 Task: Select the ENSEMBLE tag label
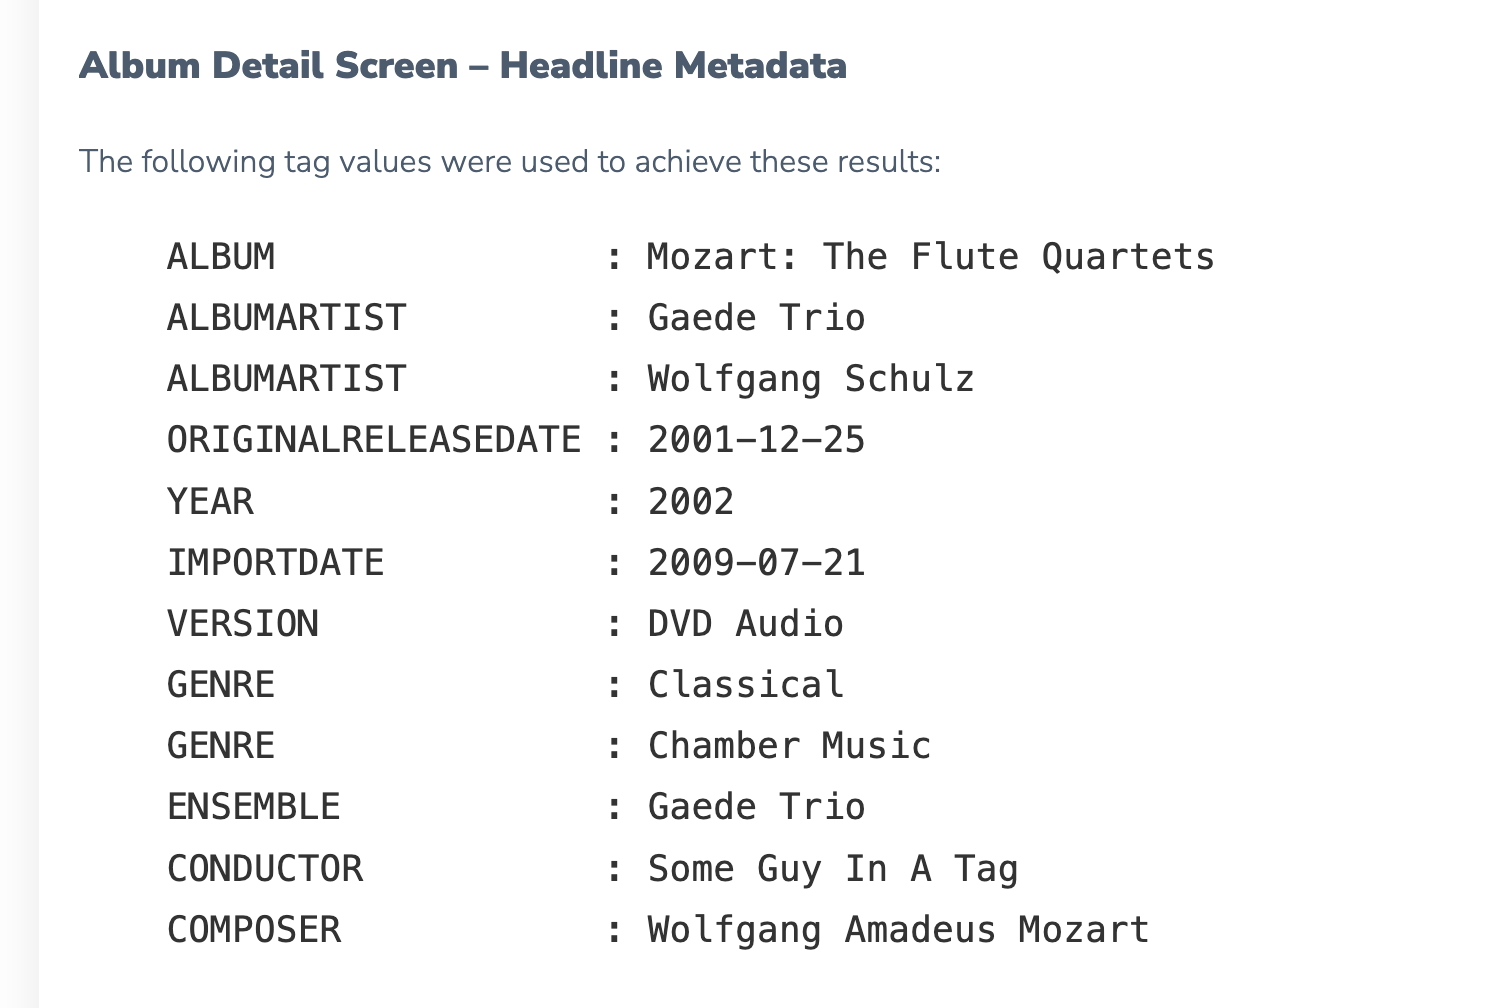tap(254, 807)
